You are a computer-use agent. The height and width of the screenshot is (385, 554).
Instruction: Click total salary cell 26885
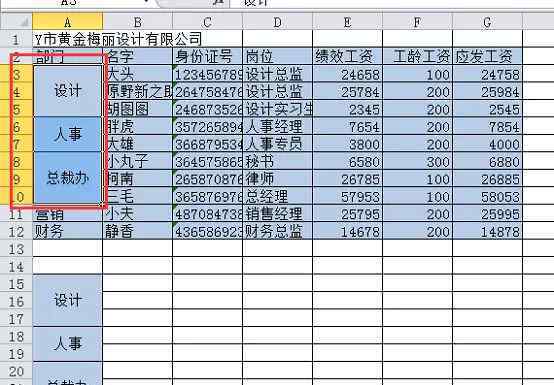[487, 179]
